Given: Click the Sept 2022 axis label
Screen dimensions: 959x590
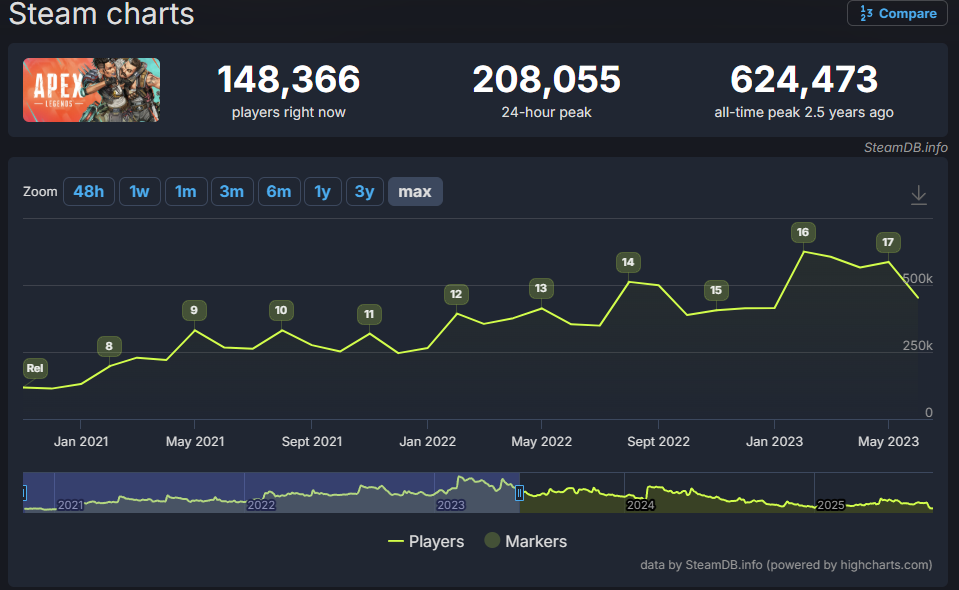Looking at the screenshot, I should (x=658, y=441).
